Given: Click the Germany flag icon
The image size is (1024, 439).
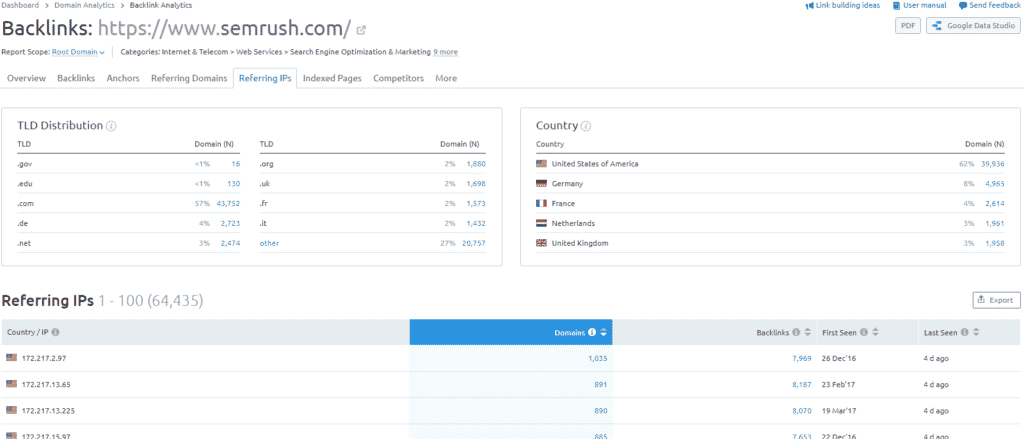Looking at the screenshot, I should pos(541,184).
